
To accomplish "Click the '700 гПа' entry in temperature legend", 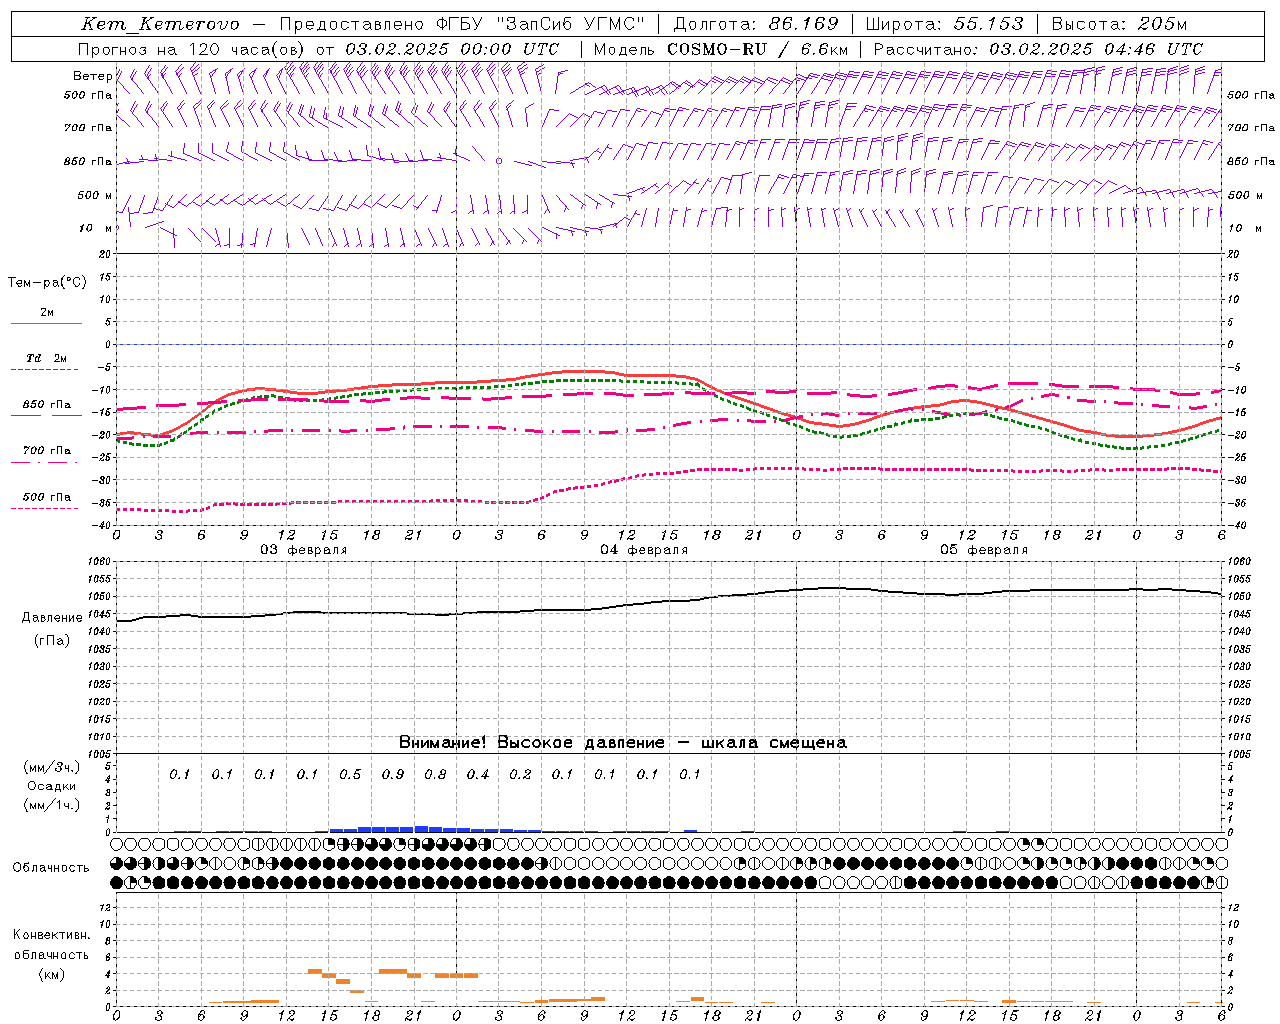I will point(47,451).
